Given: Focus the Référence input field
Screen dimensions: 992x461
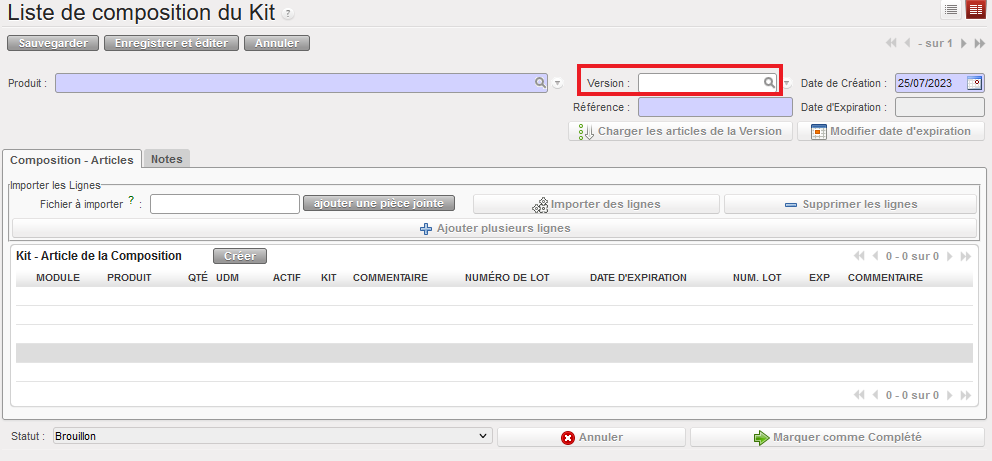Looking at the screenshot, I should coord(715,107).
